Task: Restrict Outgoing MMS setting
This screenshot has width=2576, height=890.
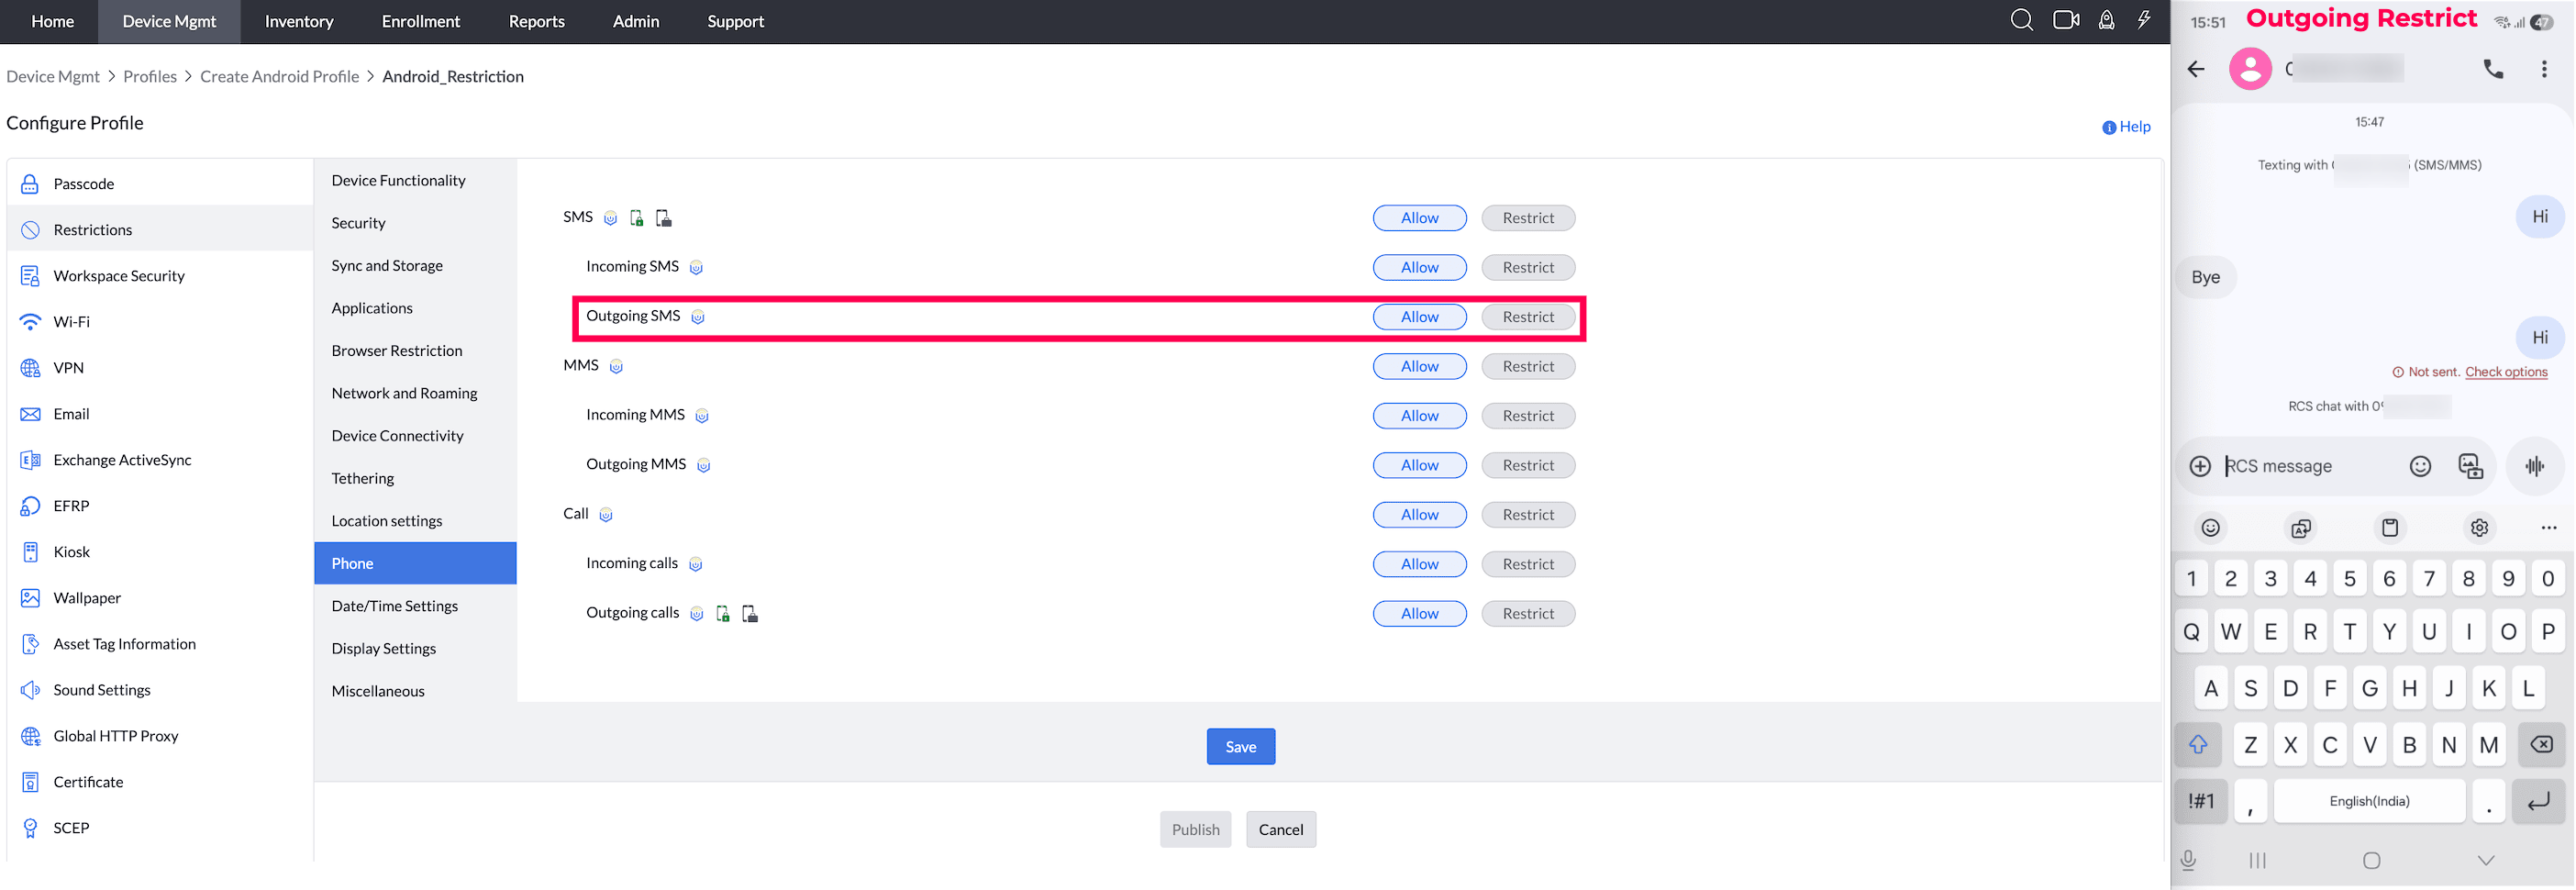Action: [x=1527, y=465]
